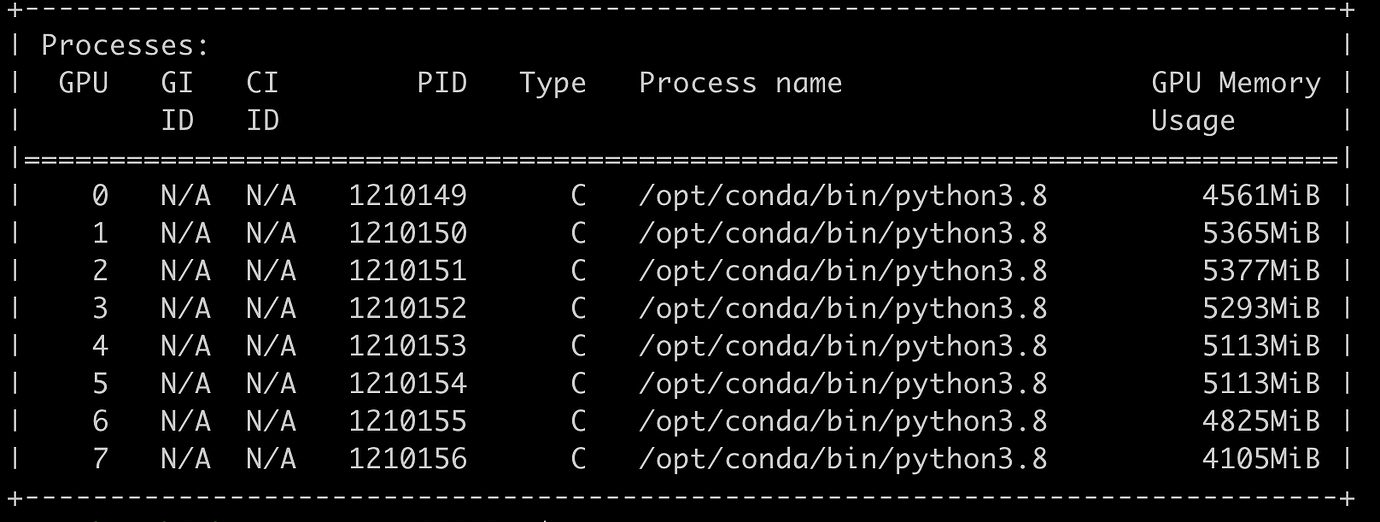Click on the 5293MiB value
Screen dimensions: 1380x522
click(1260, 308)
